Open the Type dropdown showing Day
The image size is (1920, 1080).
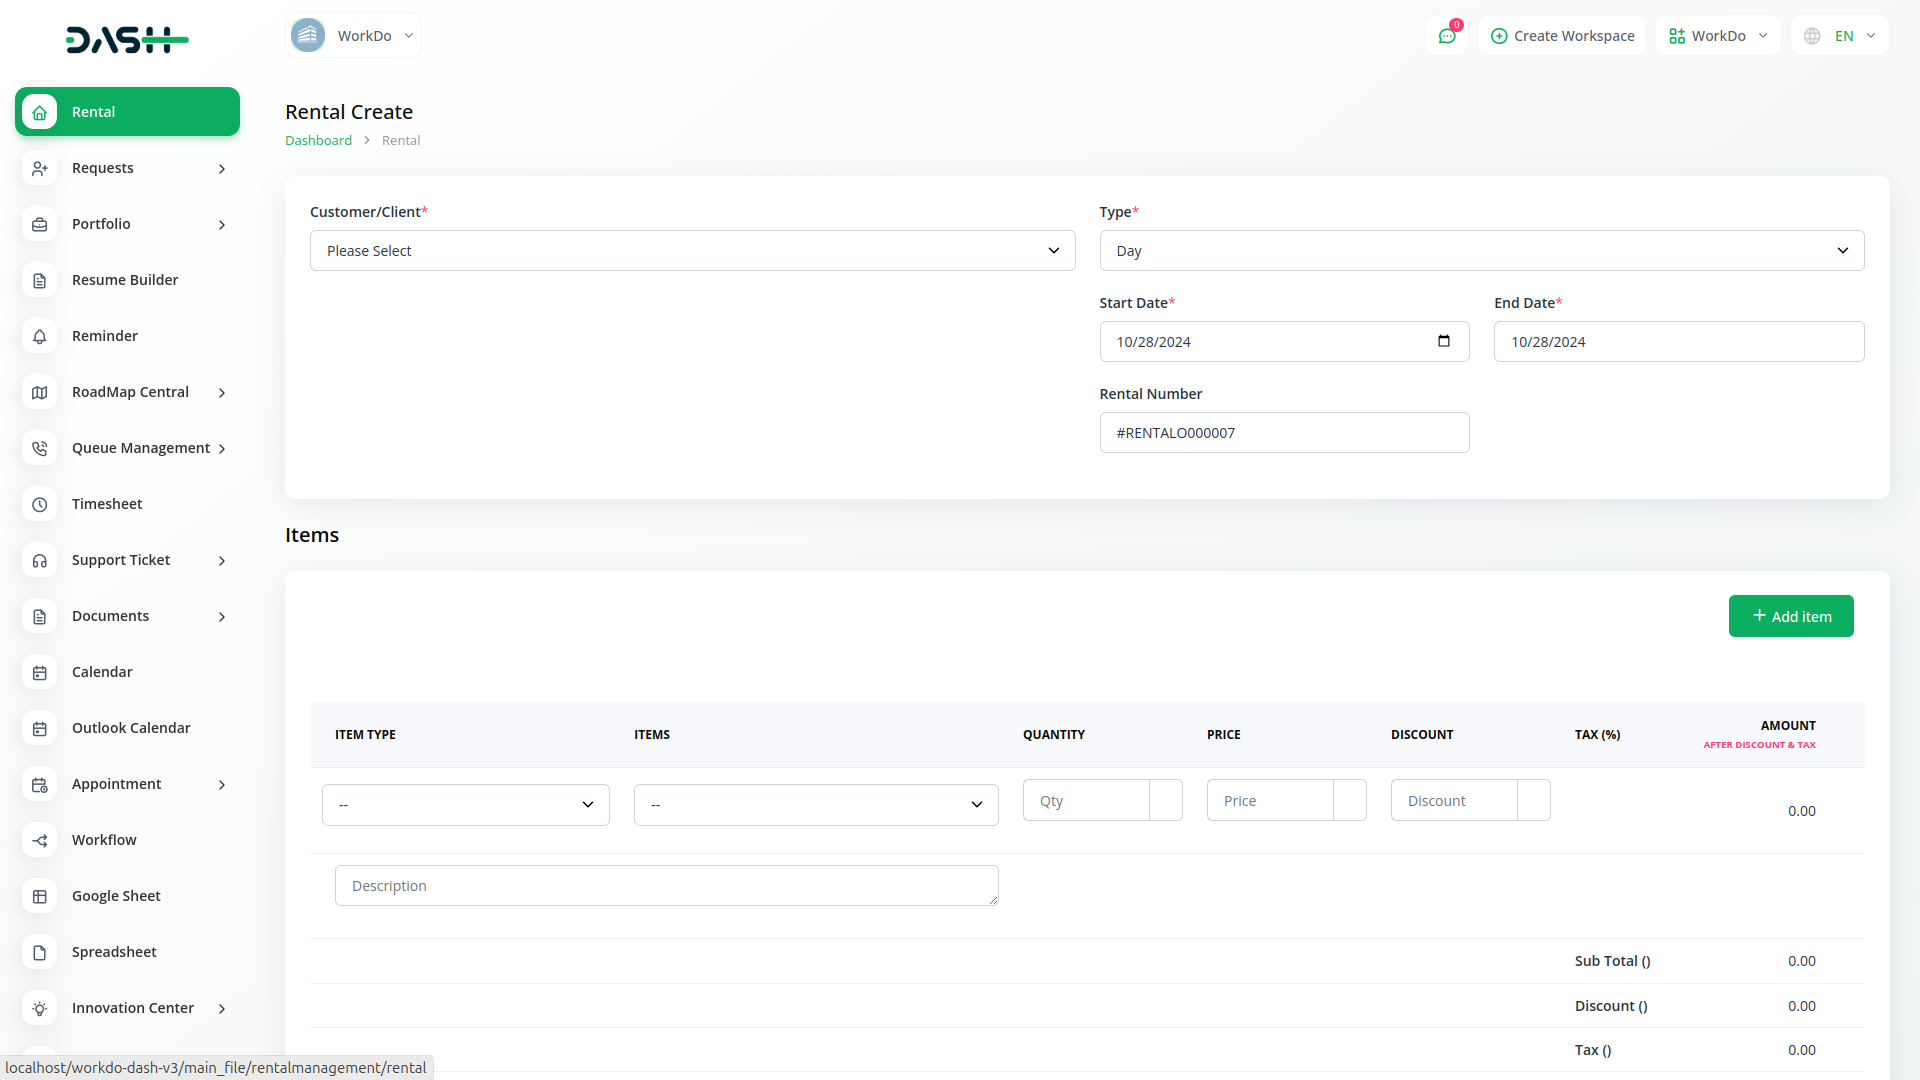(1481, 251)
